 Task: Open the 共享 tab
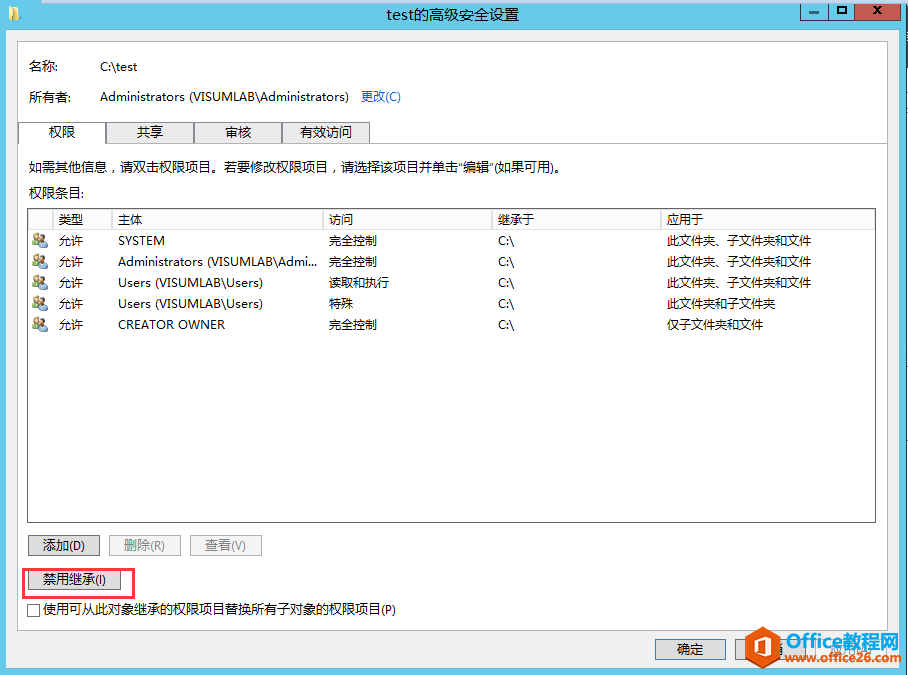coord(150,133)
